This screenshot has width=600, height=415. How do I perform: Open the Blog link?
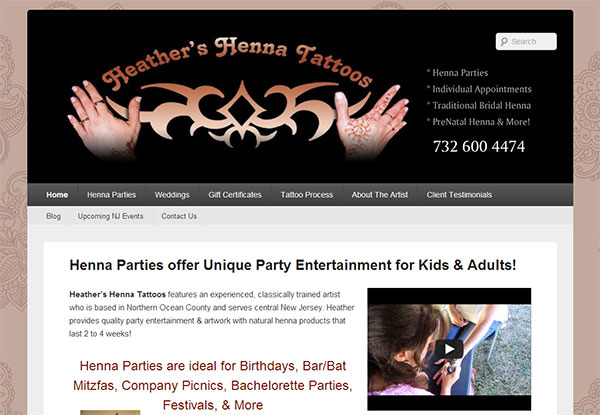coord(53,216)
